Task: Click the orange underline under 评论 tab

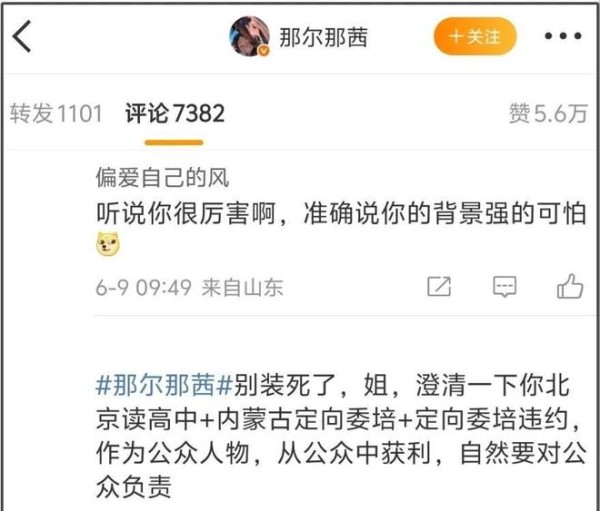Action: [174, 143]
